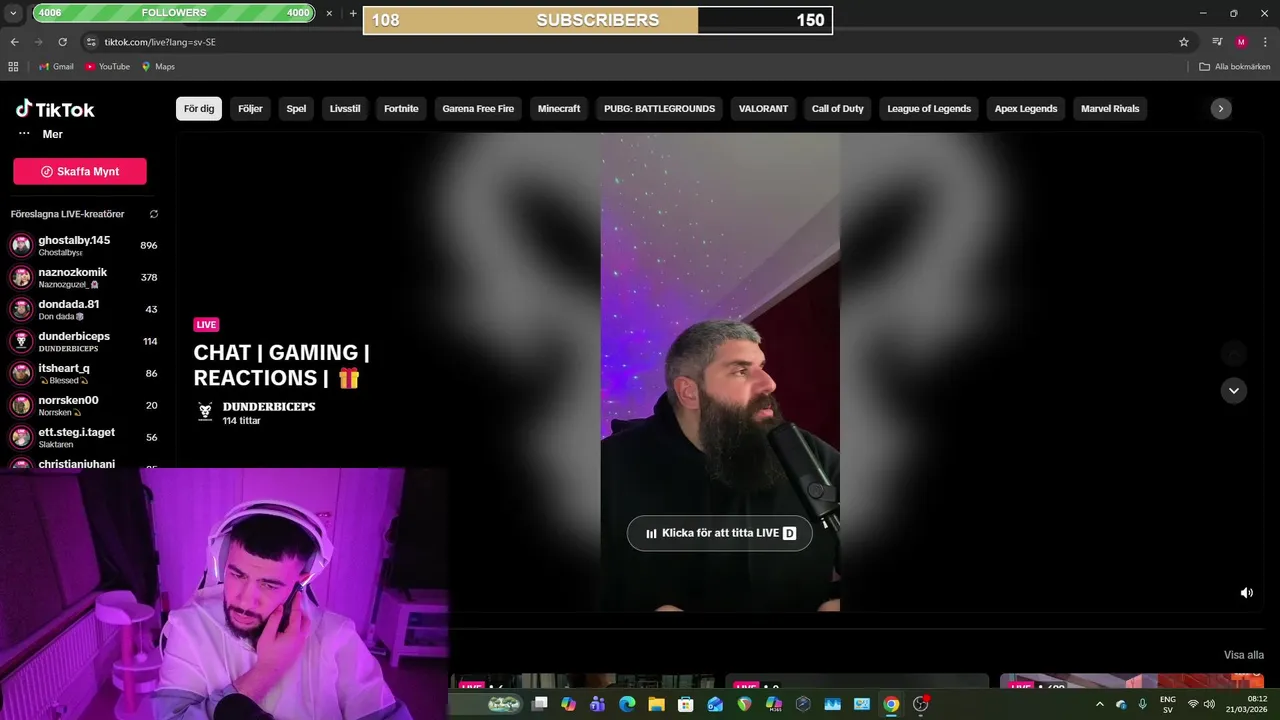This screenshot has width=1280, height=720.
Task: Switch to the Följer tab
Action: [x=251, y=109]
